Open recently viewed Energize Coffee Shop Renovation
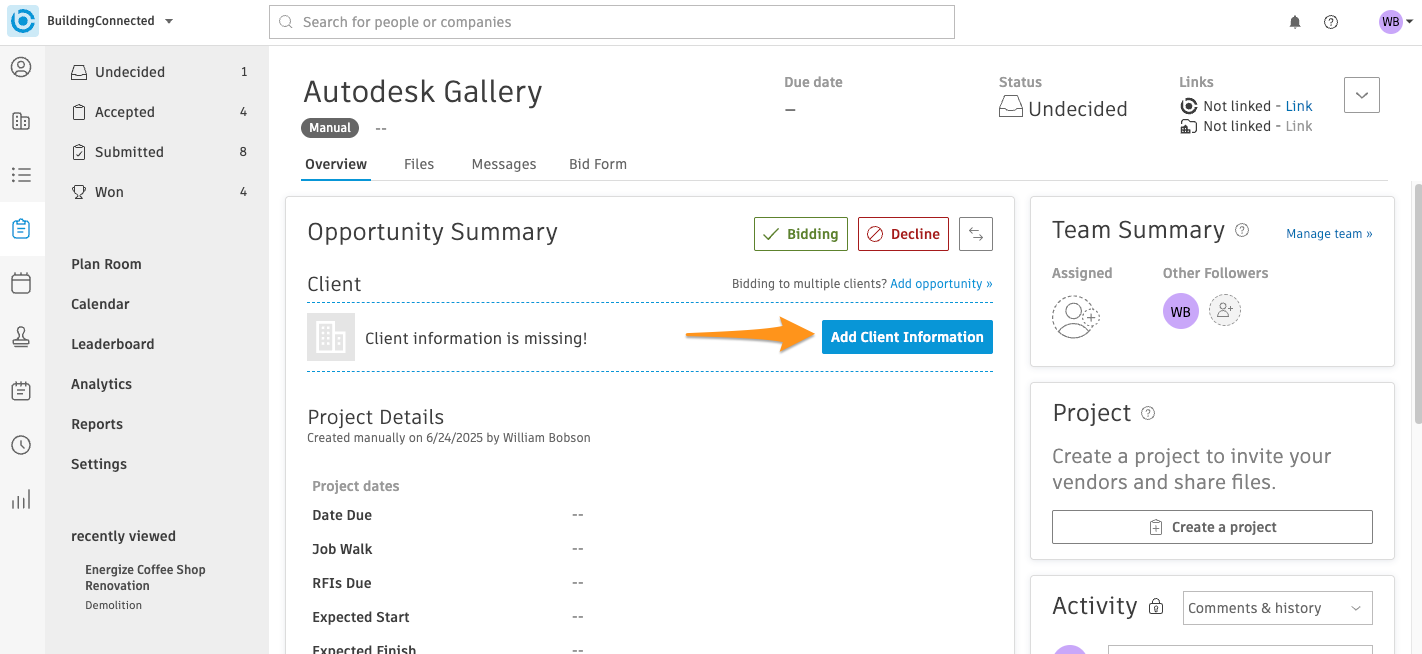The height and width of the screenshot is (654, 1422). click(x=145, y=577)
